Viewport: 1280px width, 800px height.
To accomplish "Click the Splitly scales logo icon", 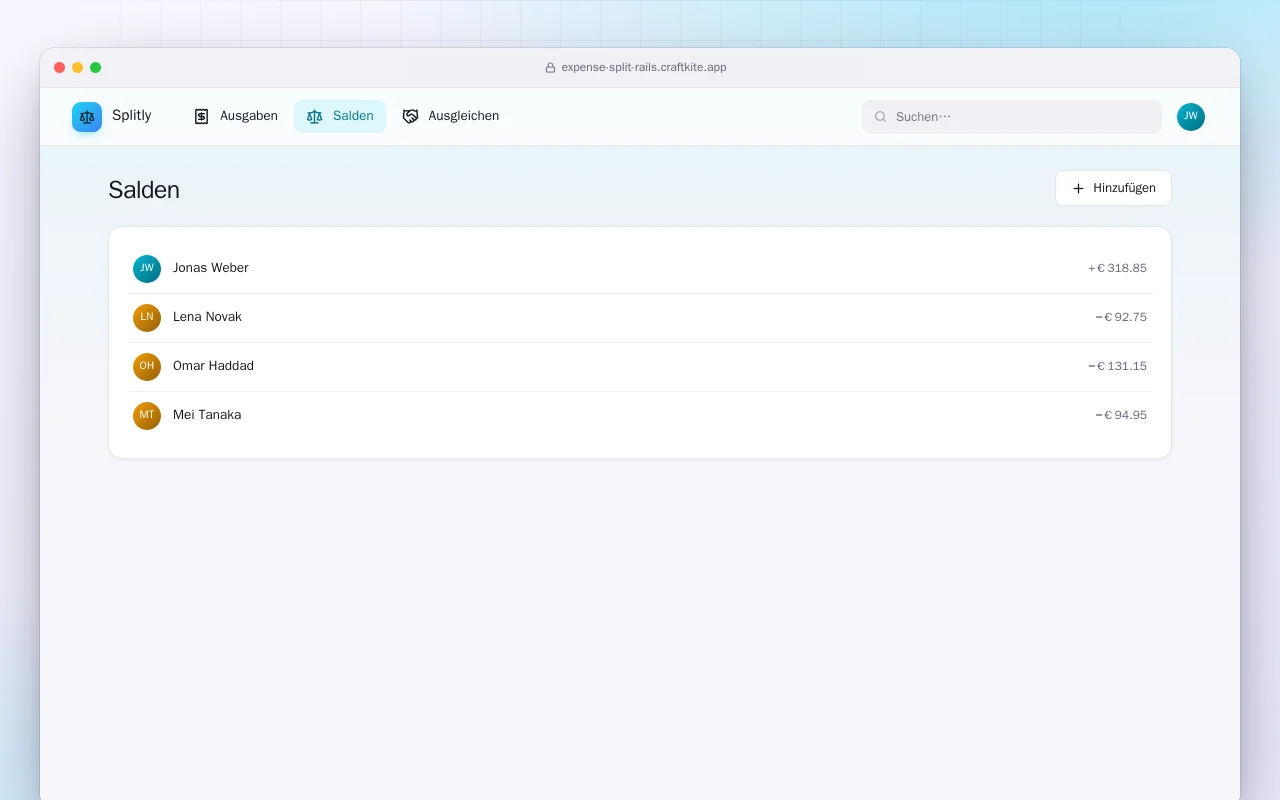I will point(87,117).
